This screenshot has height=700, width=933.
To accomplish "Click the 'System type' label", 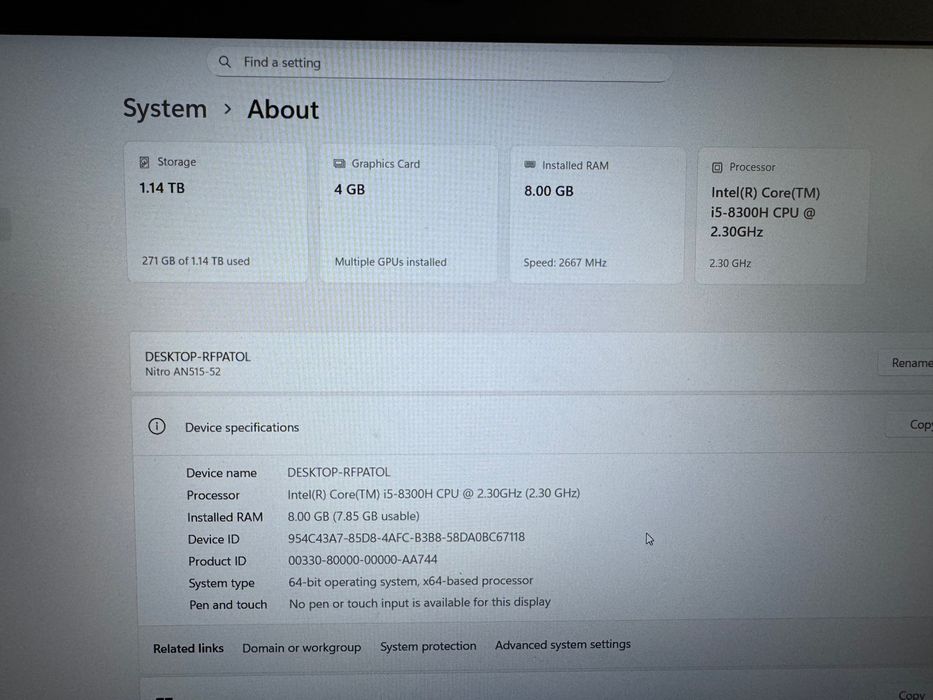I will point(221,583).
